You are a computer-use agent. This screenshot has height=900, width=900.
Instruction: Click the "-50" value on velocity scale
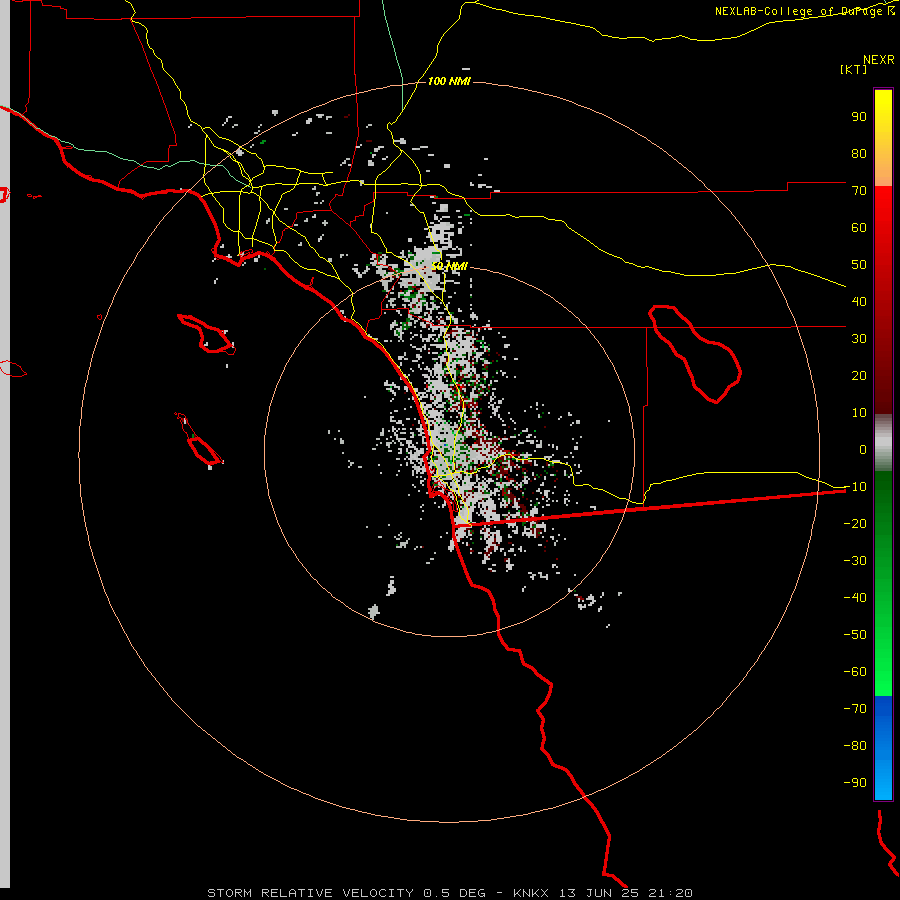(x=855, y=635)
